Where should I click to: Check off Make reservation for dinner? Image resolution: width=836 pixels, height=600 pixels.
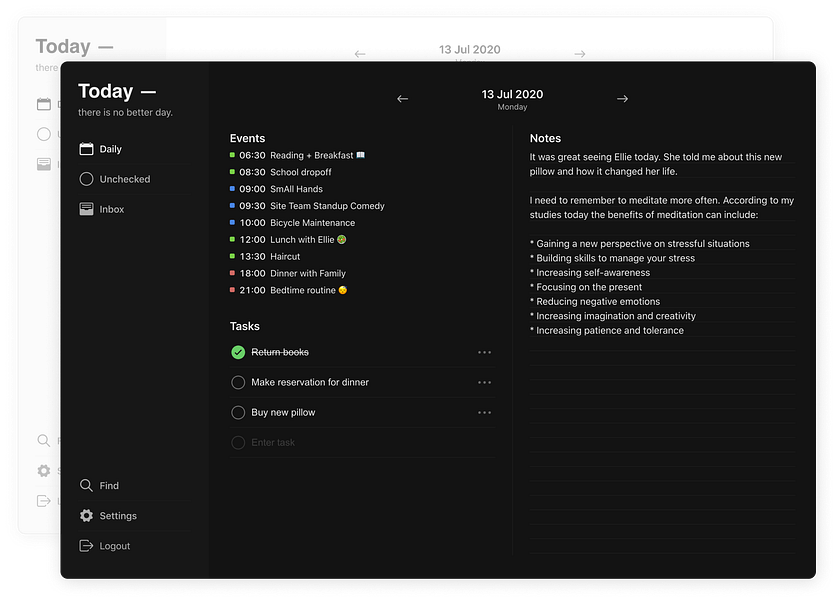click(238, 382)
